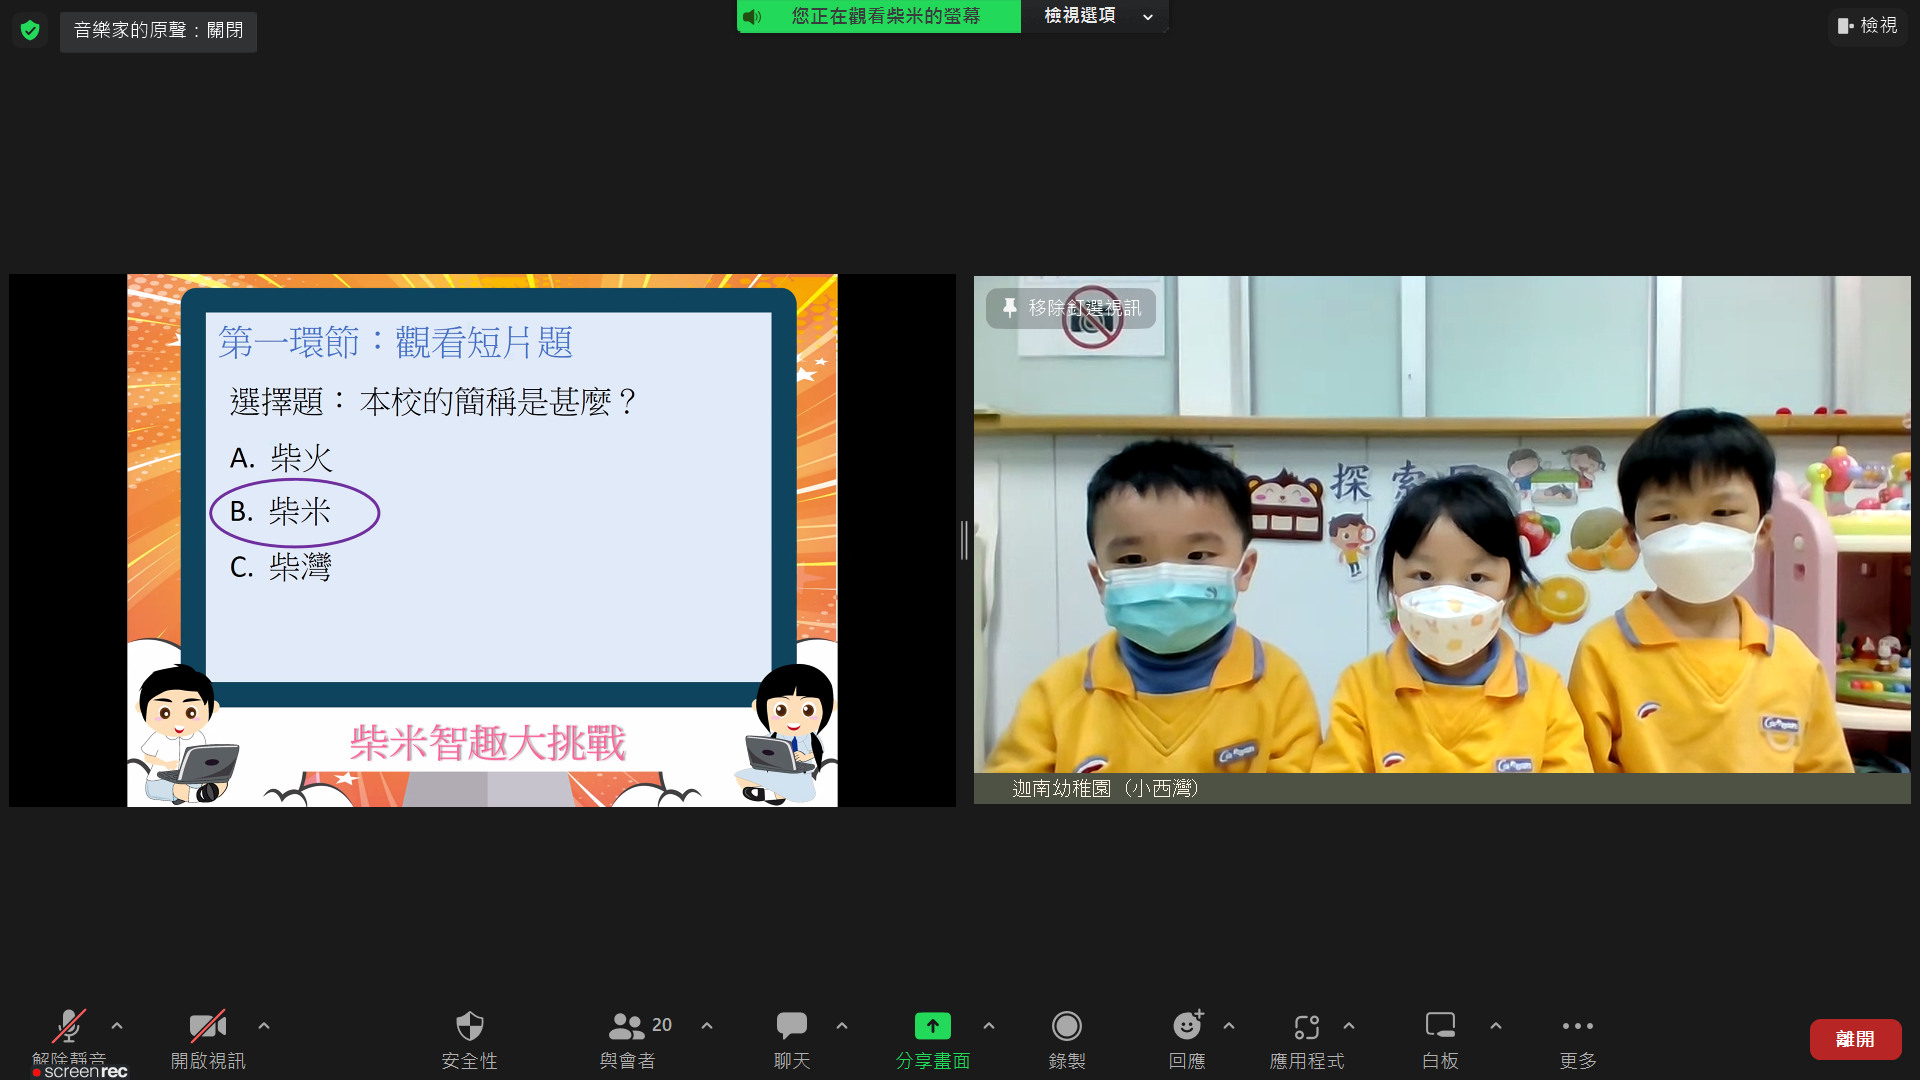
Task: Open the Chat bubble icon
Action: 791,1027
